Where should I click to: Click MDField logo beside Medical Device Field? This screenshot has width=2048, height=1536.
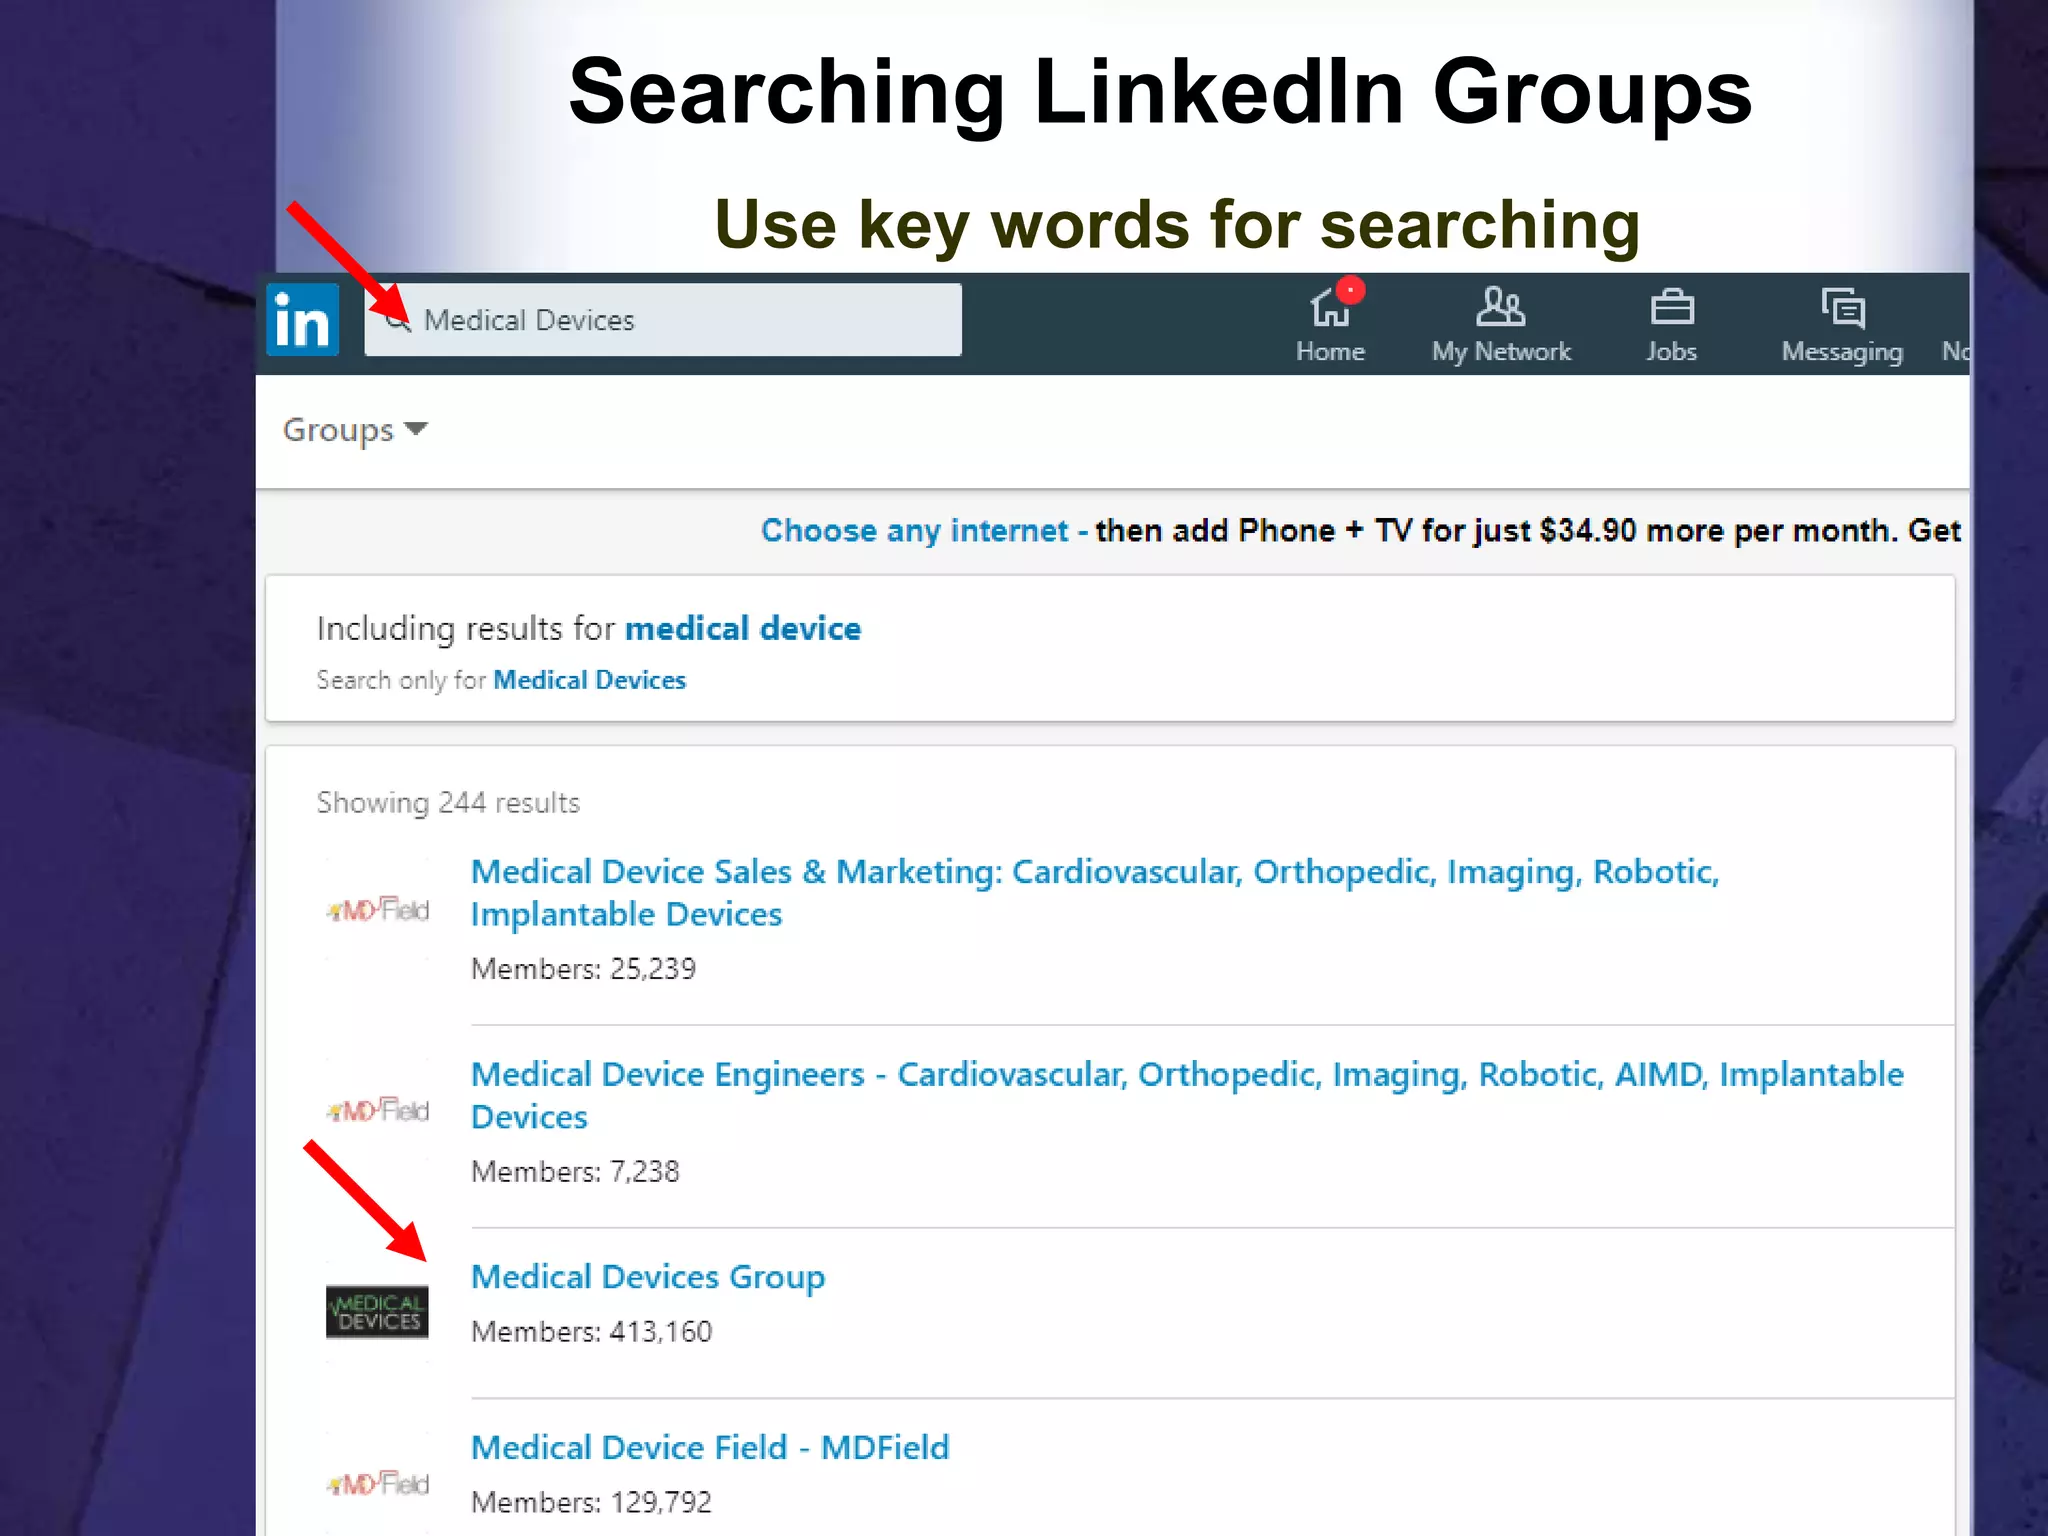click(x=377, y=1483)
